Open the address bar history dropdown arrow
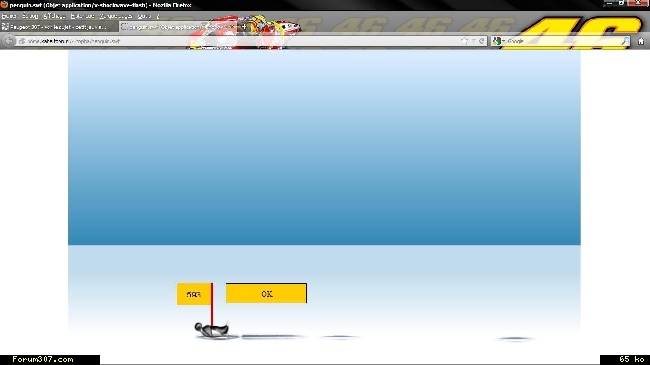 (x=473, y=41)
